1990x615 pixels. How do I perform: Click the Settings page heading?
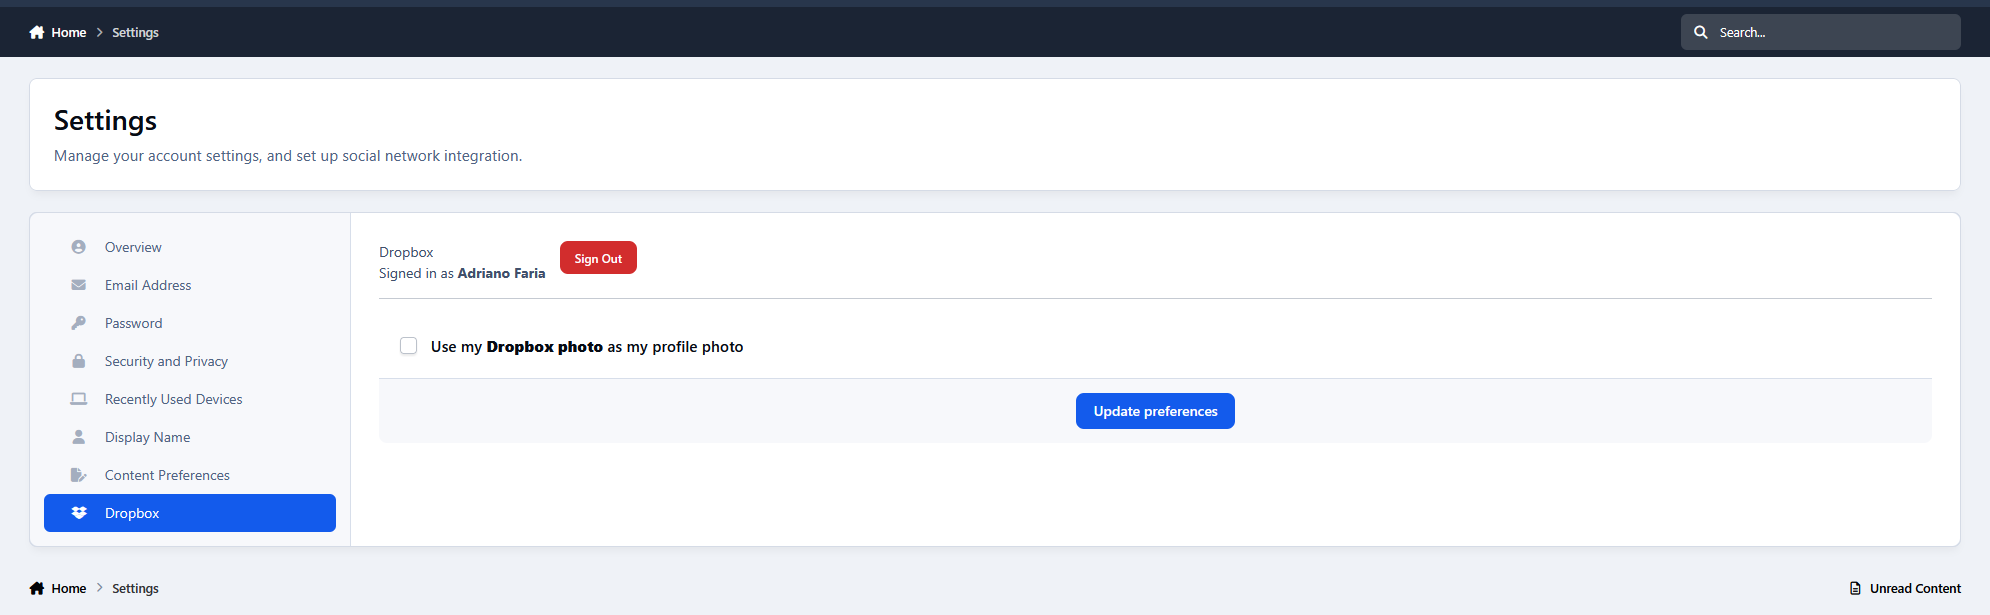pyautogui.click(x=105, y=120)
